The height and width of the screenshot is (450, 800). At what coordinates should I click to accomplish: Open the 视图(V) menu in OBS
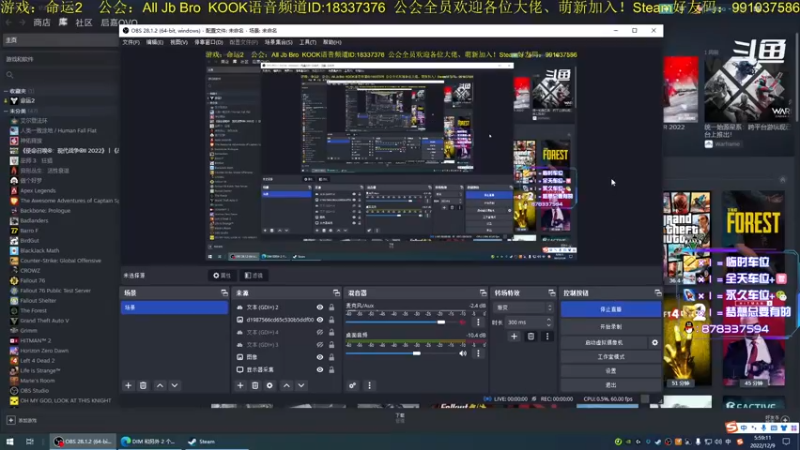click(179, 42)
